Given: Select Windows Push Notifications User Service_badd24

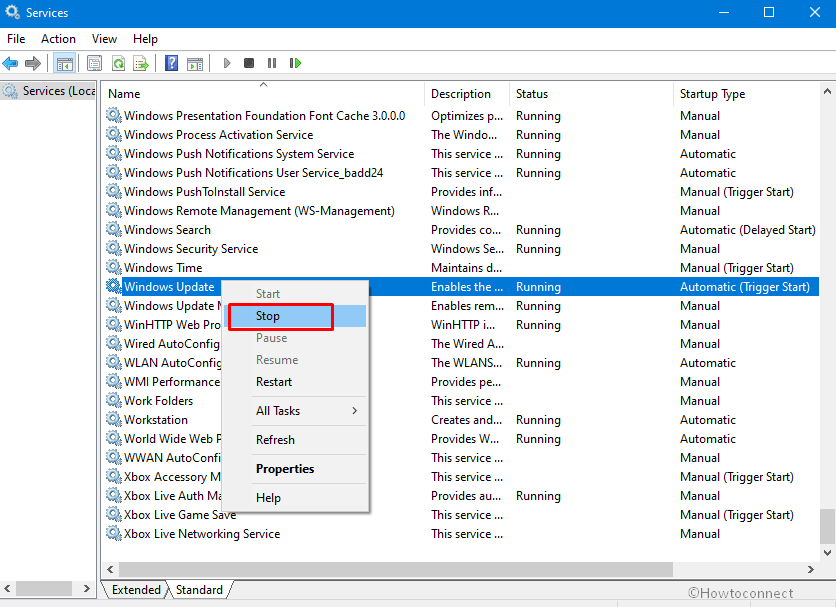Looking at the screenshot, I should click(253, 173).
